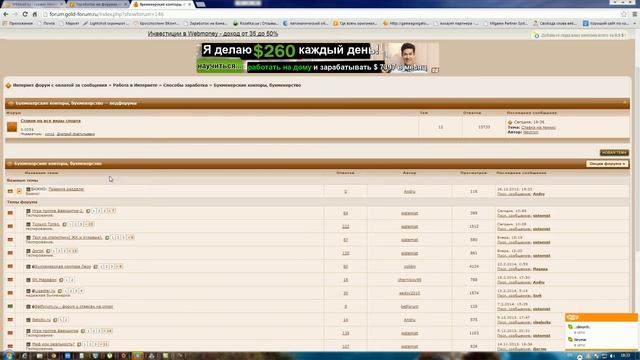
Task: Open the Ставки на все виды спорта subforum
Action: pyautogui.click(x=51, y=121)
